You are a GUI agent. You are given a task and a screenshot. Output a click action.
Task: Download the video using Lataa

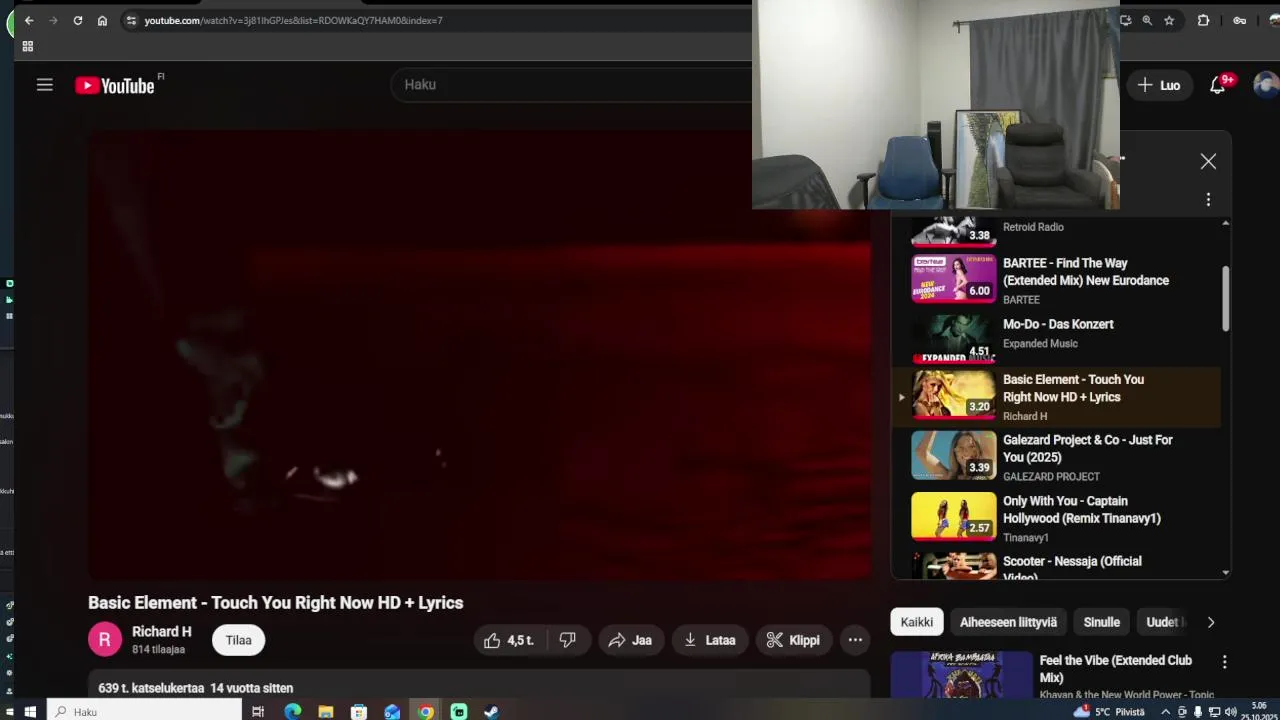[710, 640]
